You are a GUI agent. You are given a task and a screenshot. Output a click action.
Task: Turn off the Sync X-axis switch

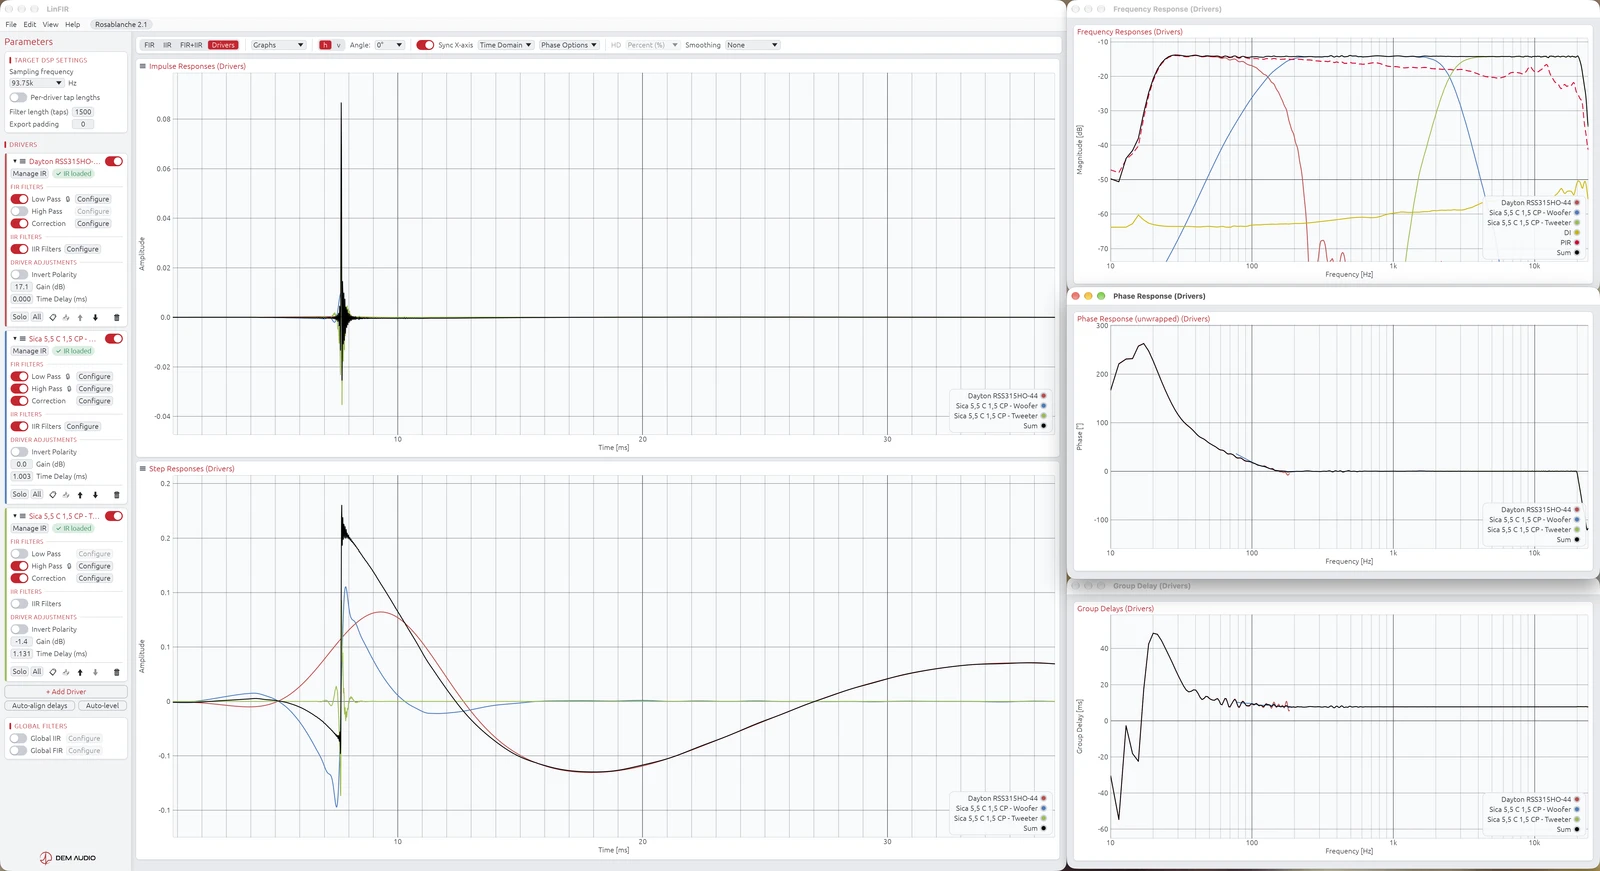click(425, 45)
